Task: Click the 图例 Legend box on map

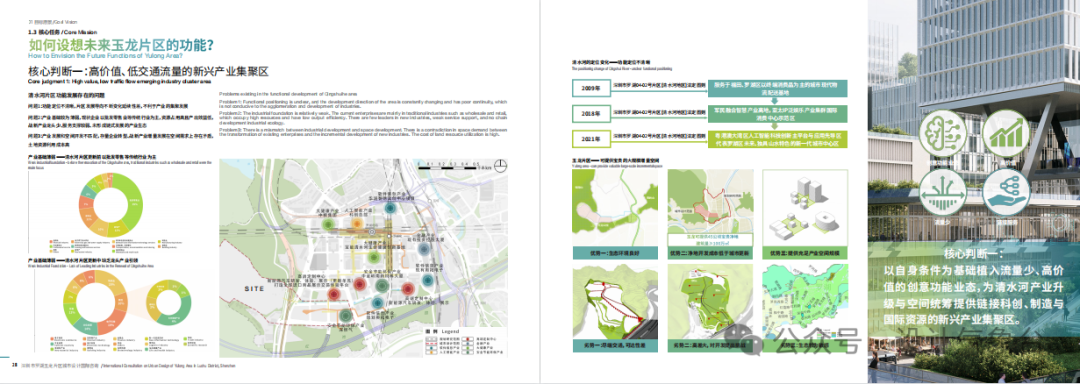Action: (463, 342)
